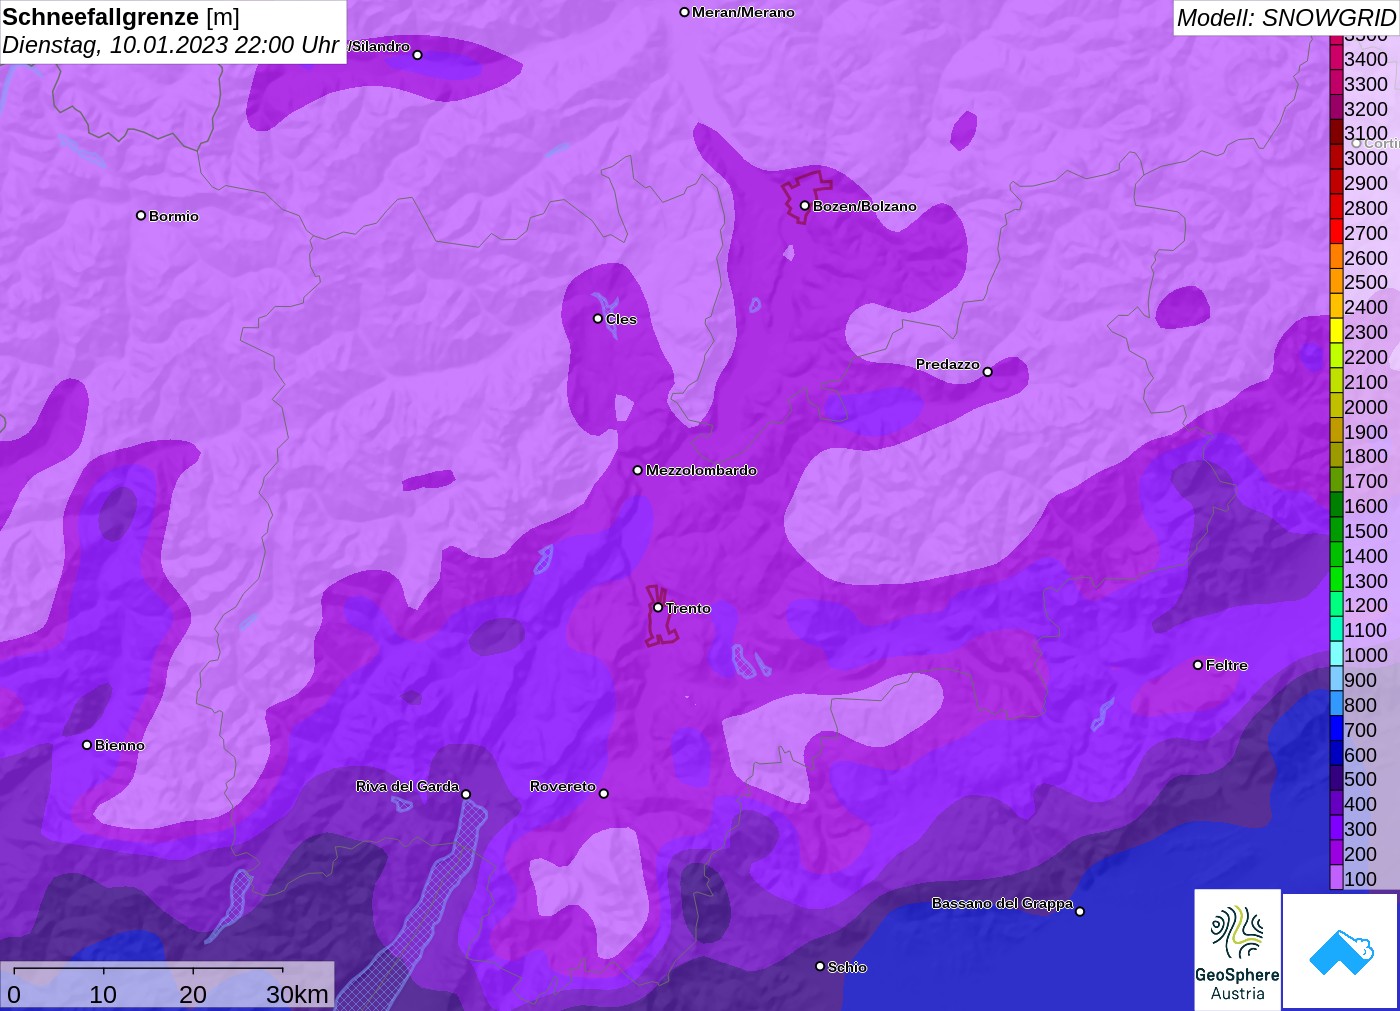Click the Cles location marker
Image resolution: width=1400 pixels, height=1011 pixels.
click(598, 319)
